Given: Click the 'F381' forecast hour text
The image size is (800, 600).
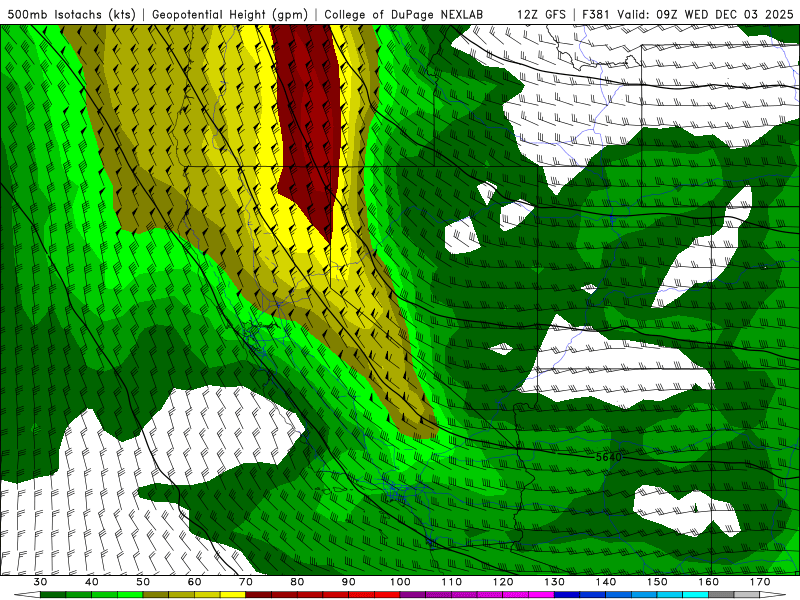Looking at the screenshot, I should tap(595, 14).
